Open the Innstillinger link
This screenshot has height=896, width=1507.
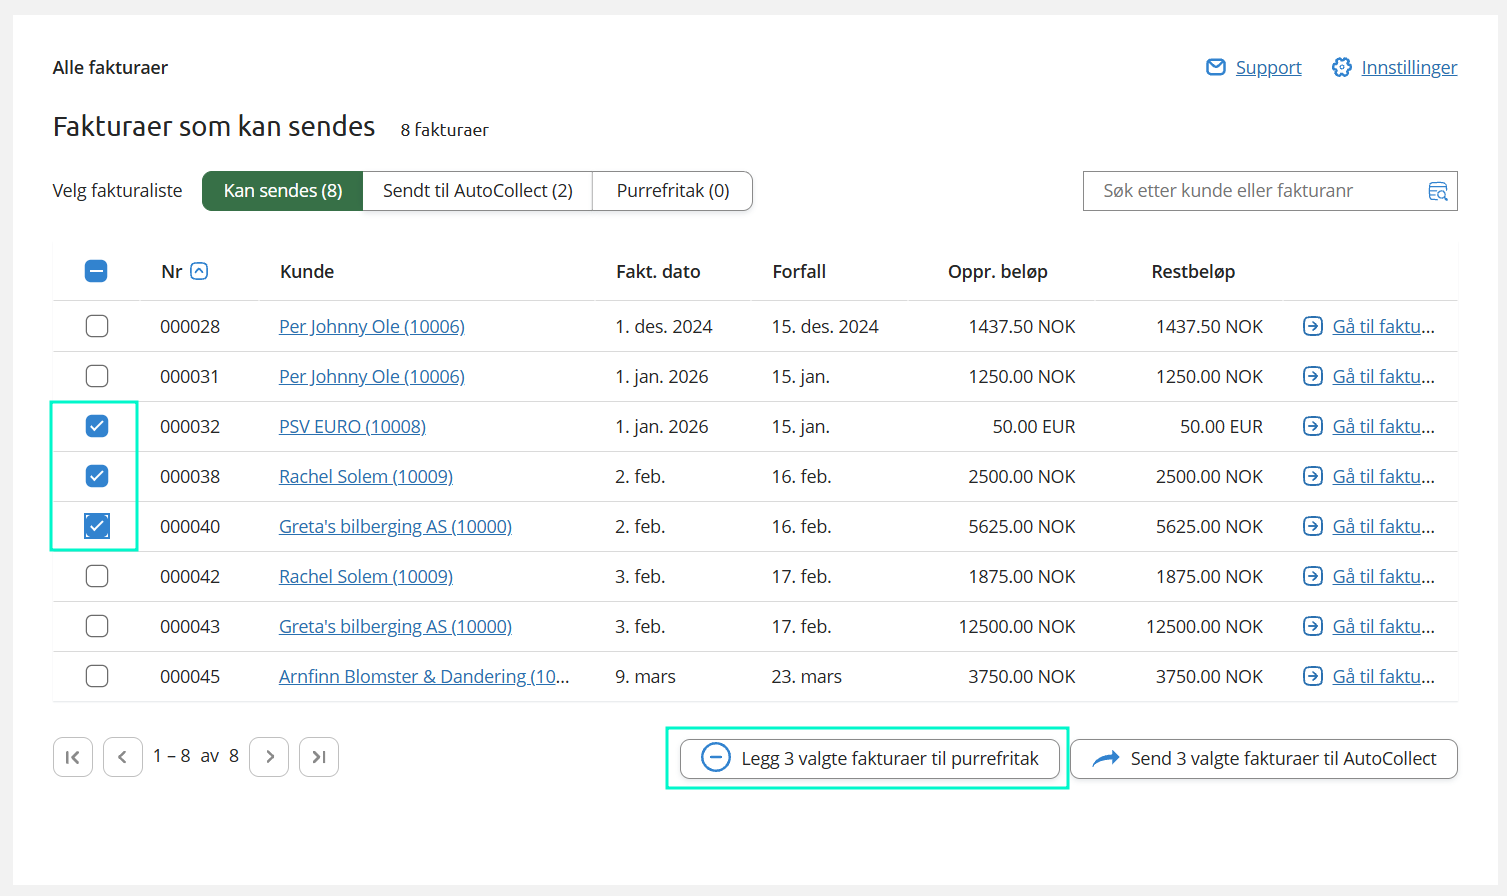(1409, 67)
